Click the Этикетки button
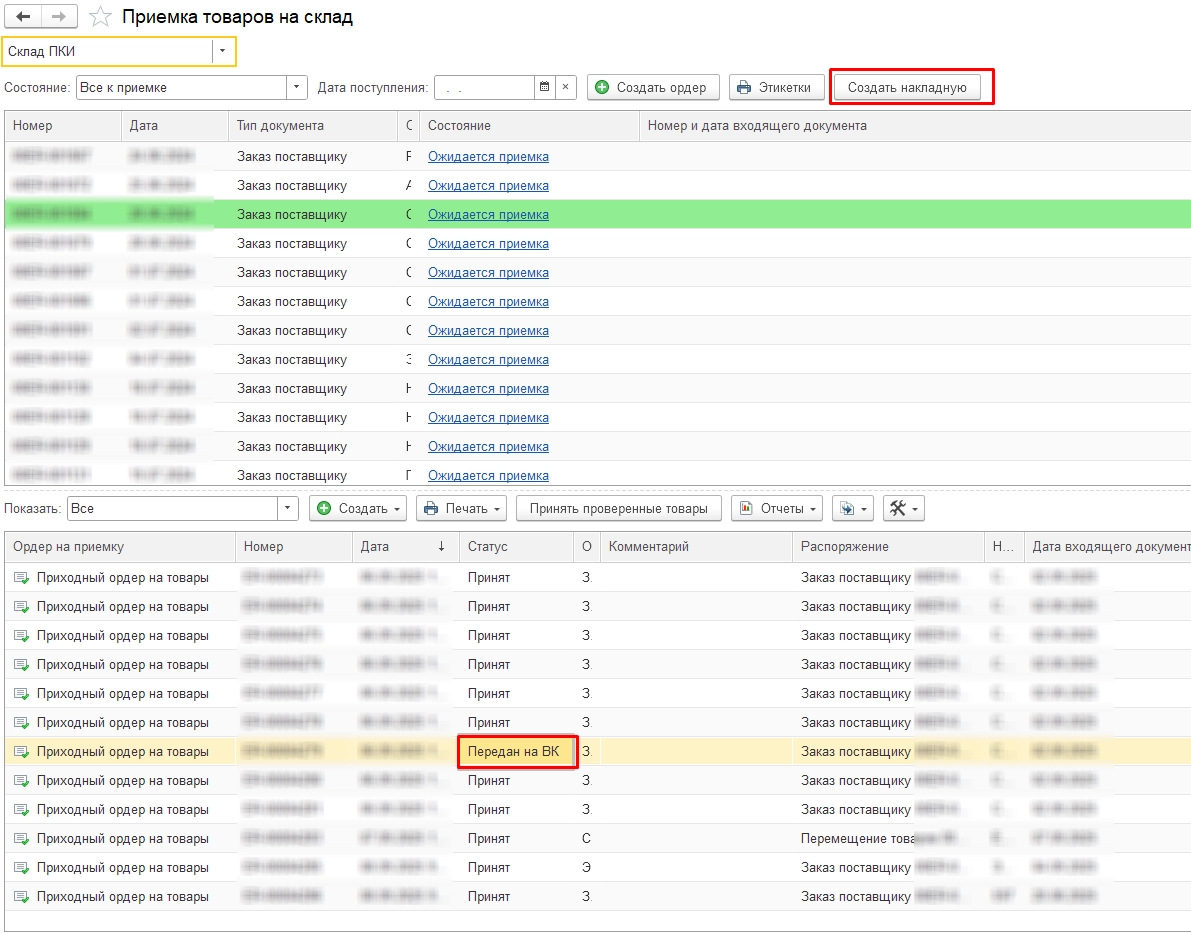The image size is (1191, 935). 776,87
